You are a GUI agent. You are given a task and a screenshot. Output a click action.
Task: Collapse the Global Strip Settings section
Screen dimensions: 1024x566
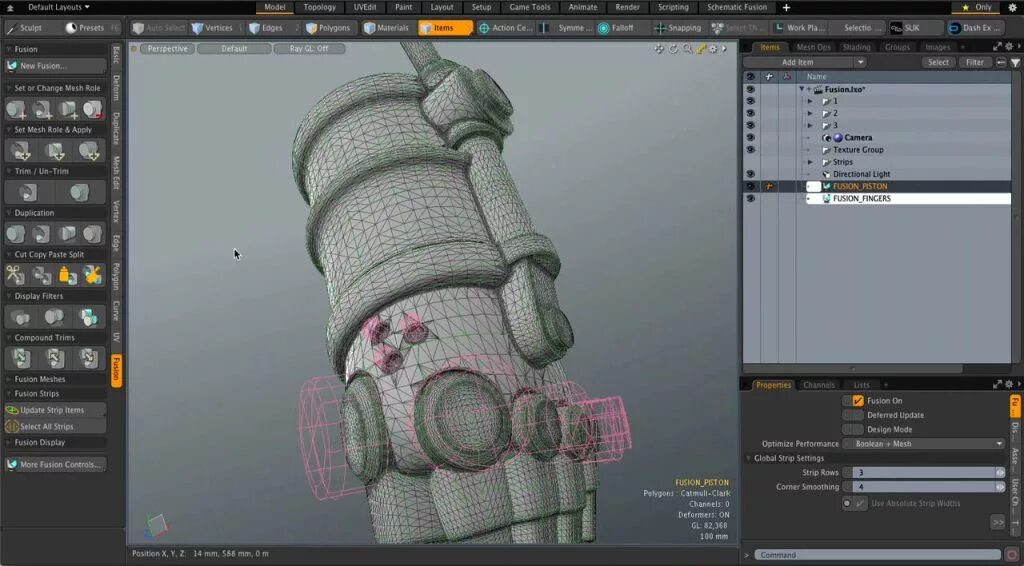(x=748, y=458)
